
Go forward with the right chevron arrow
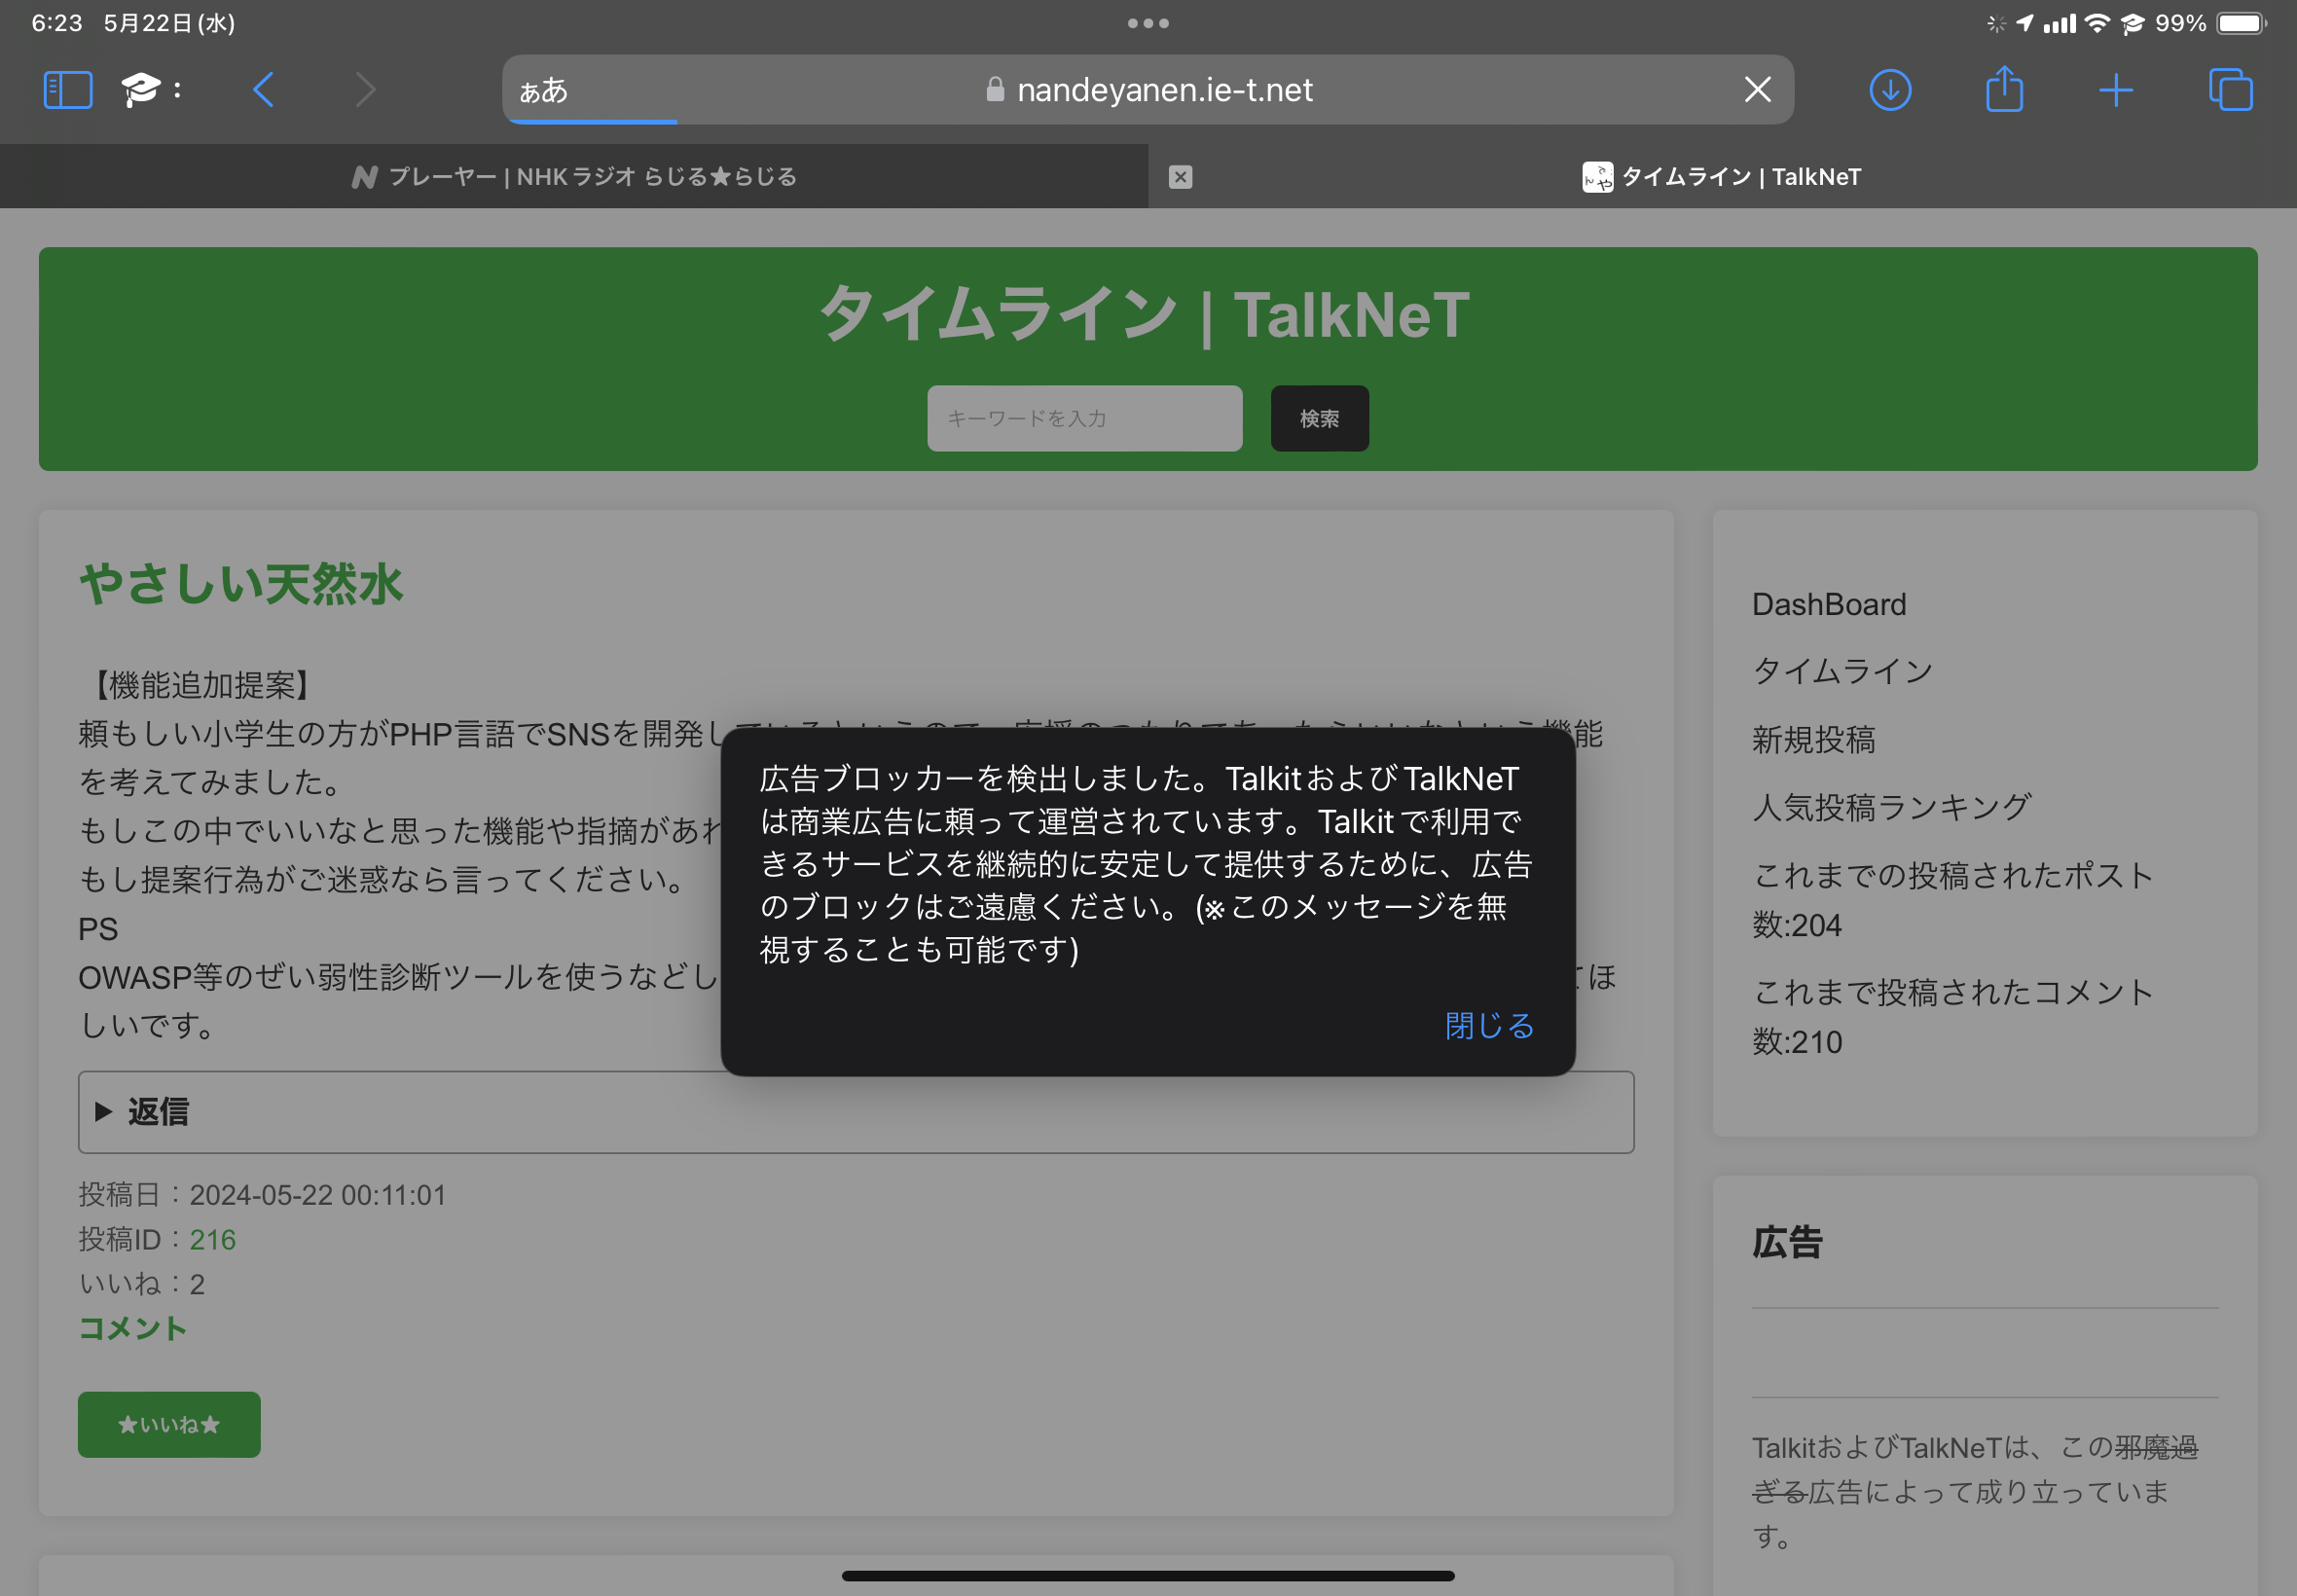pyautogui.click(x=366, y=90)
